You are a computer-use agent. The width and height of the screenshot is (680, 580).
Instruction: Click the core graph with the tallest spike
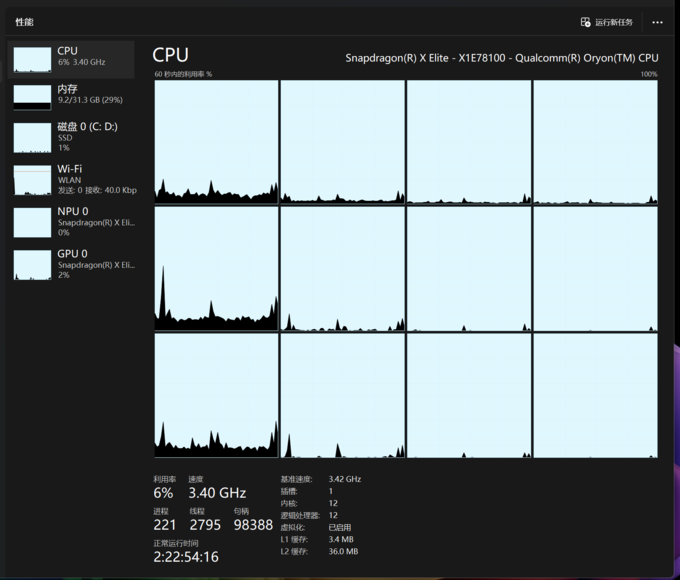click(x=216, y=268)
